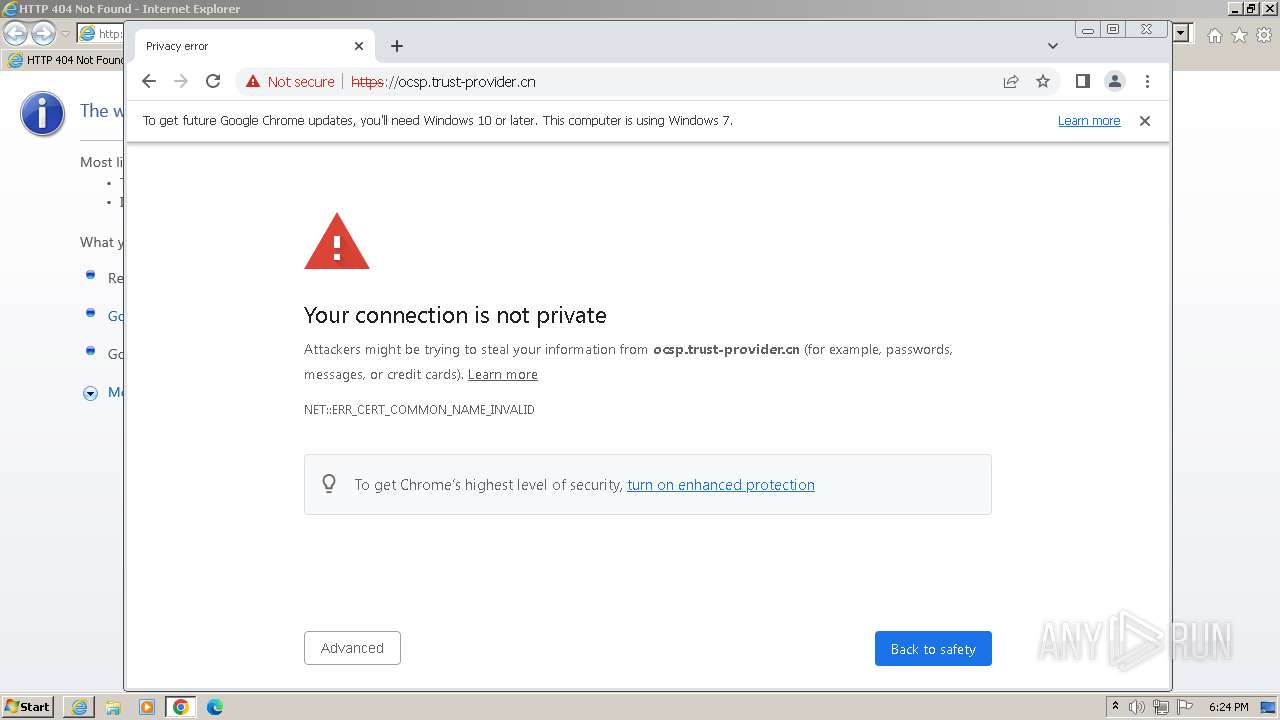Open Action Center flag icon
Image resolution: width=1280 pixels, height=720 pixels.
[1184, 707]
